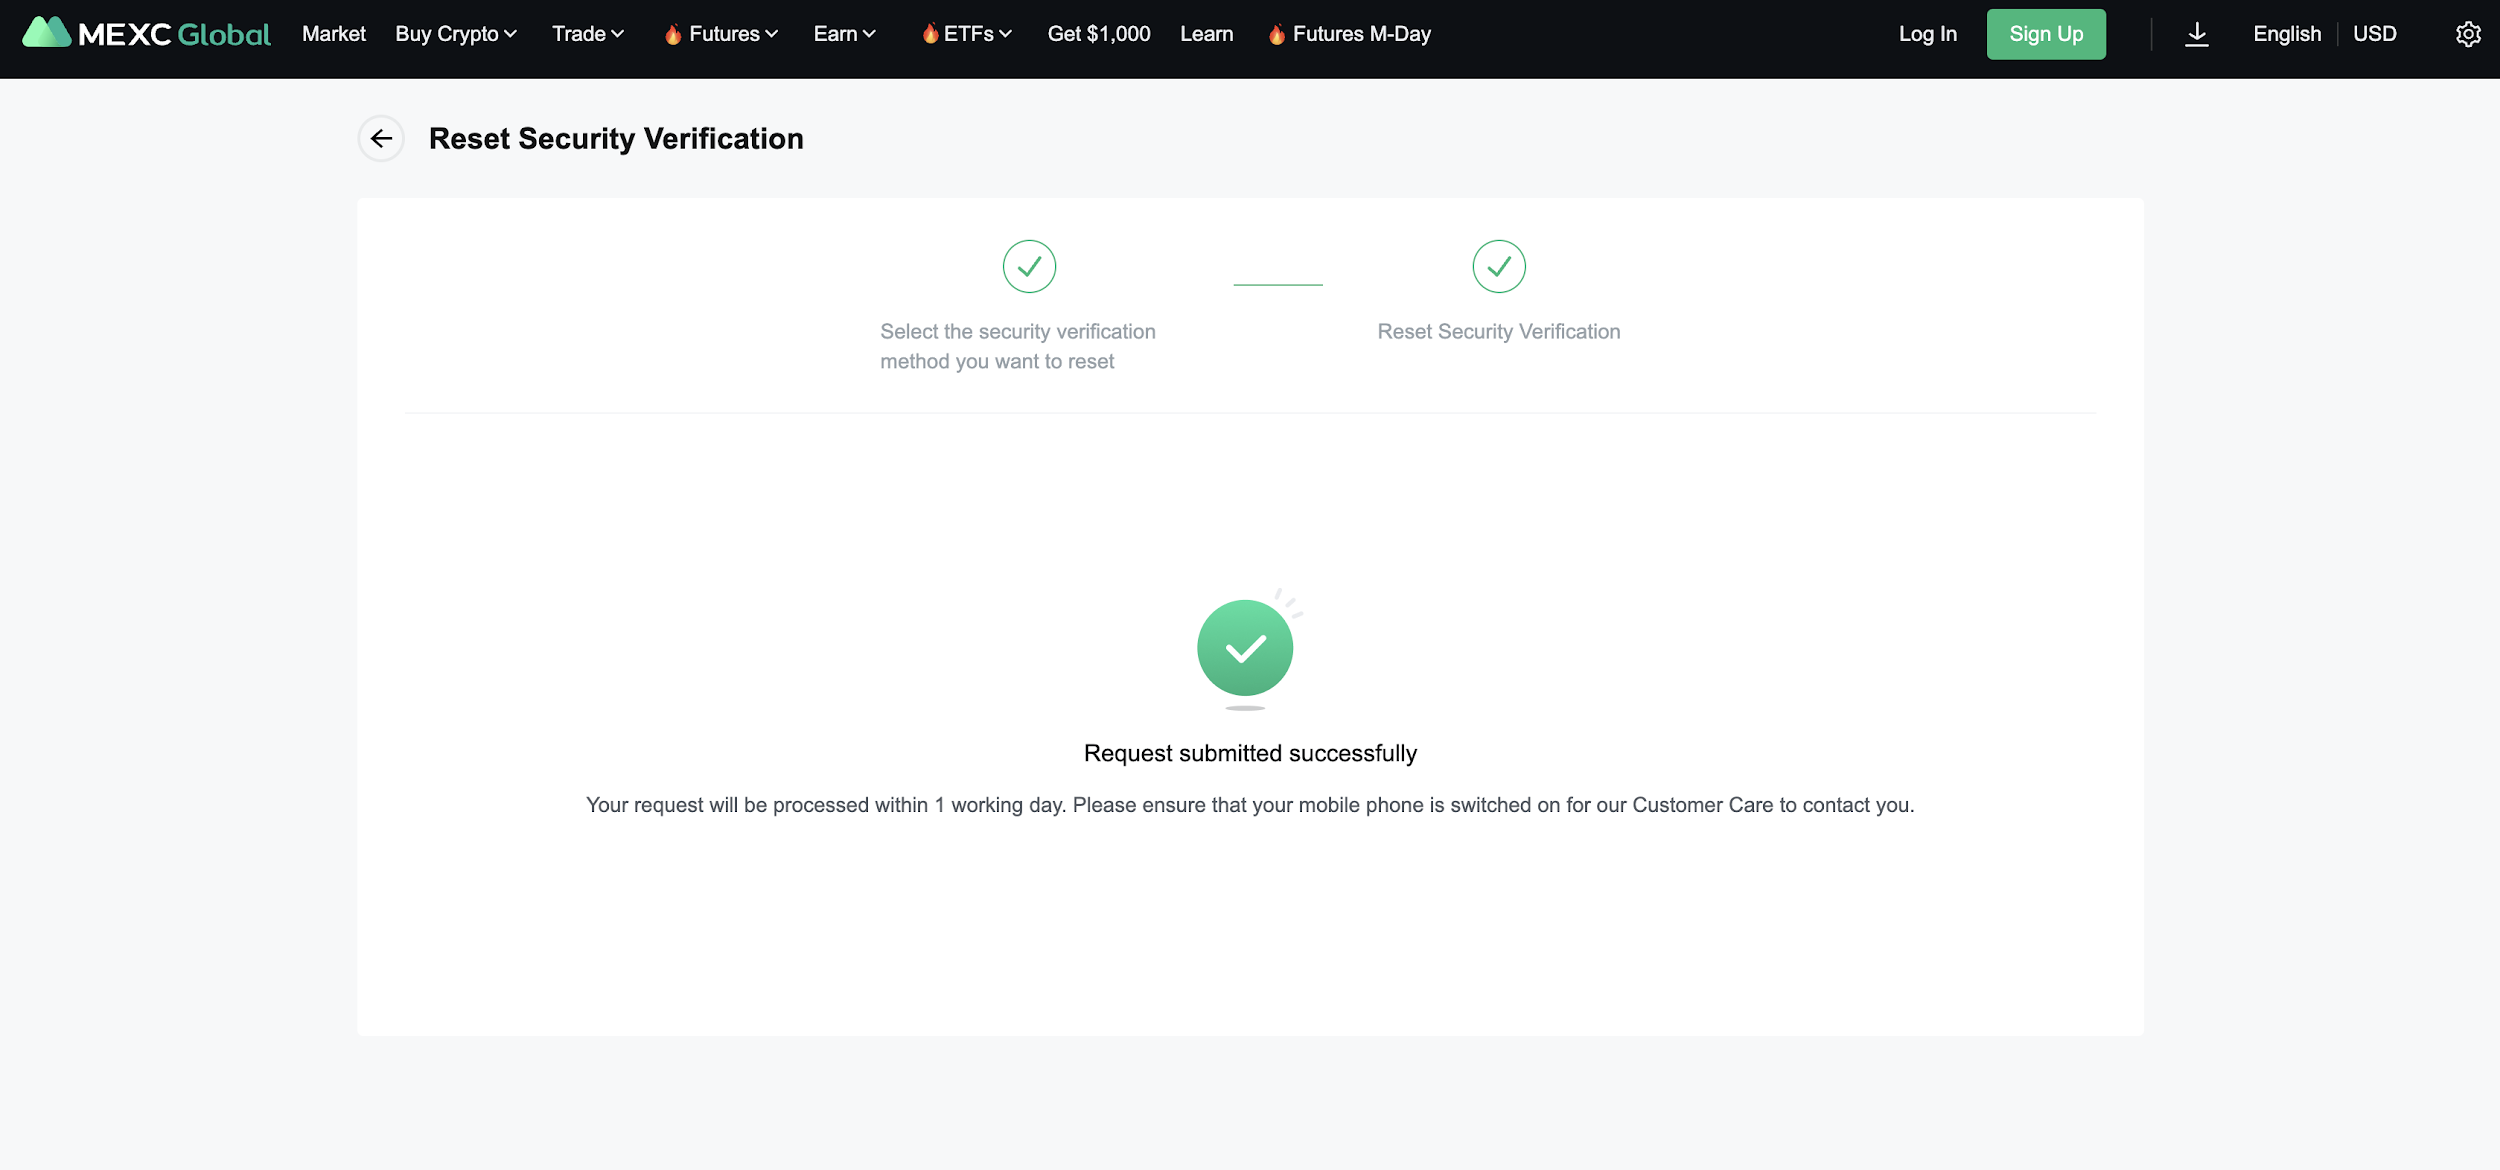Change the English language selector
2500x1170 pixels.
2286,34
